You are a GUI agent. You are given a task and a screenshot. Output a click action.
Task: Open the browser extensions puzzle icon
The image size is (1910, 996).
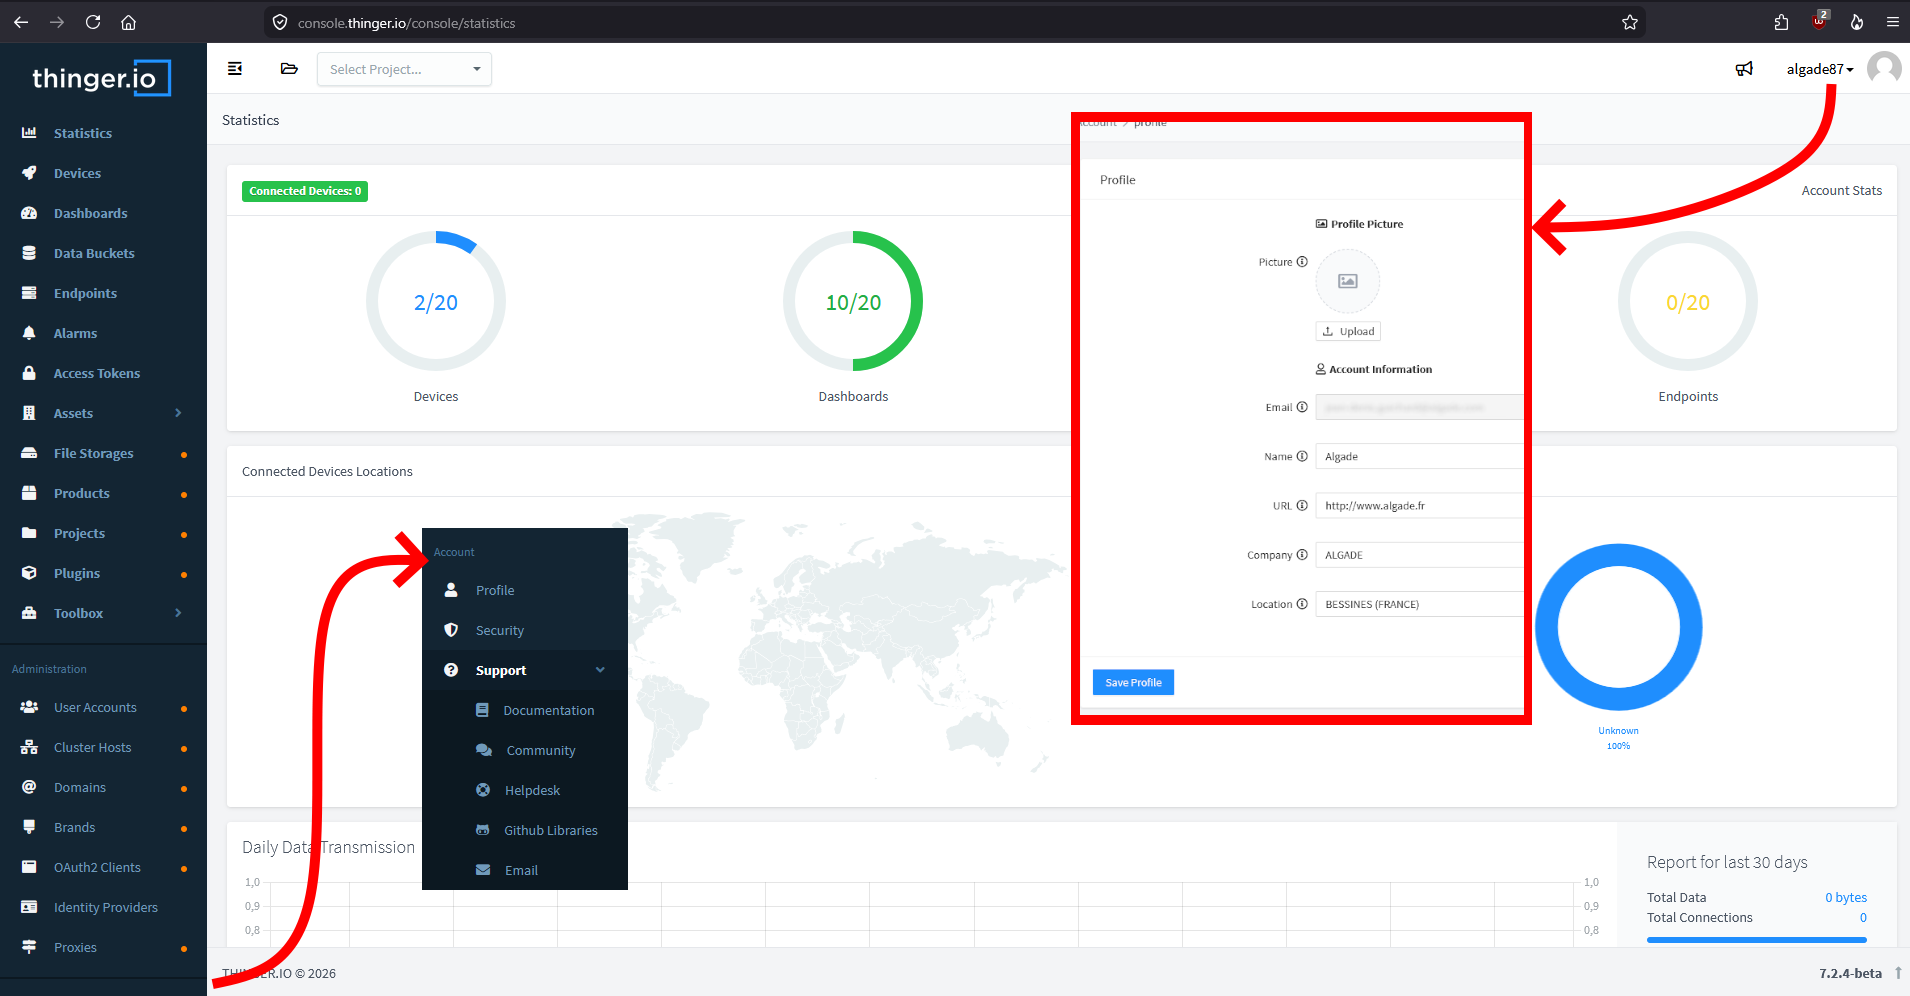[x=1781, y=22]
